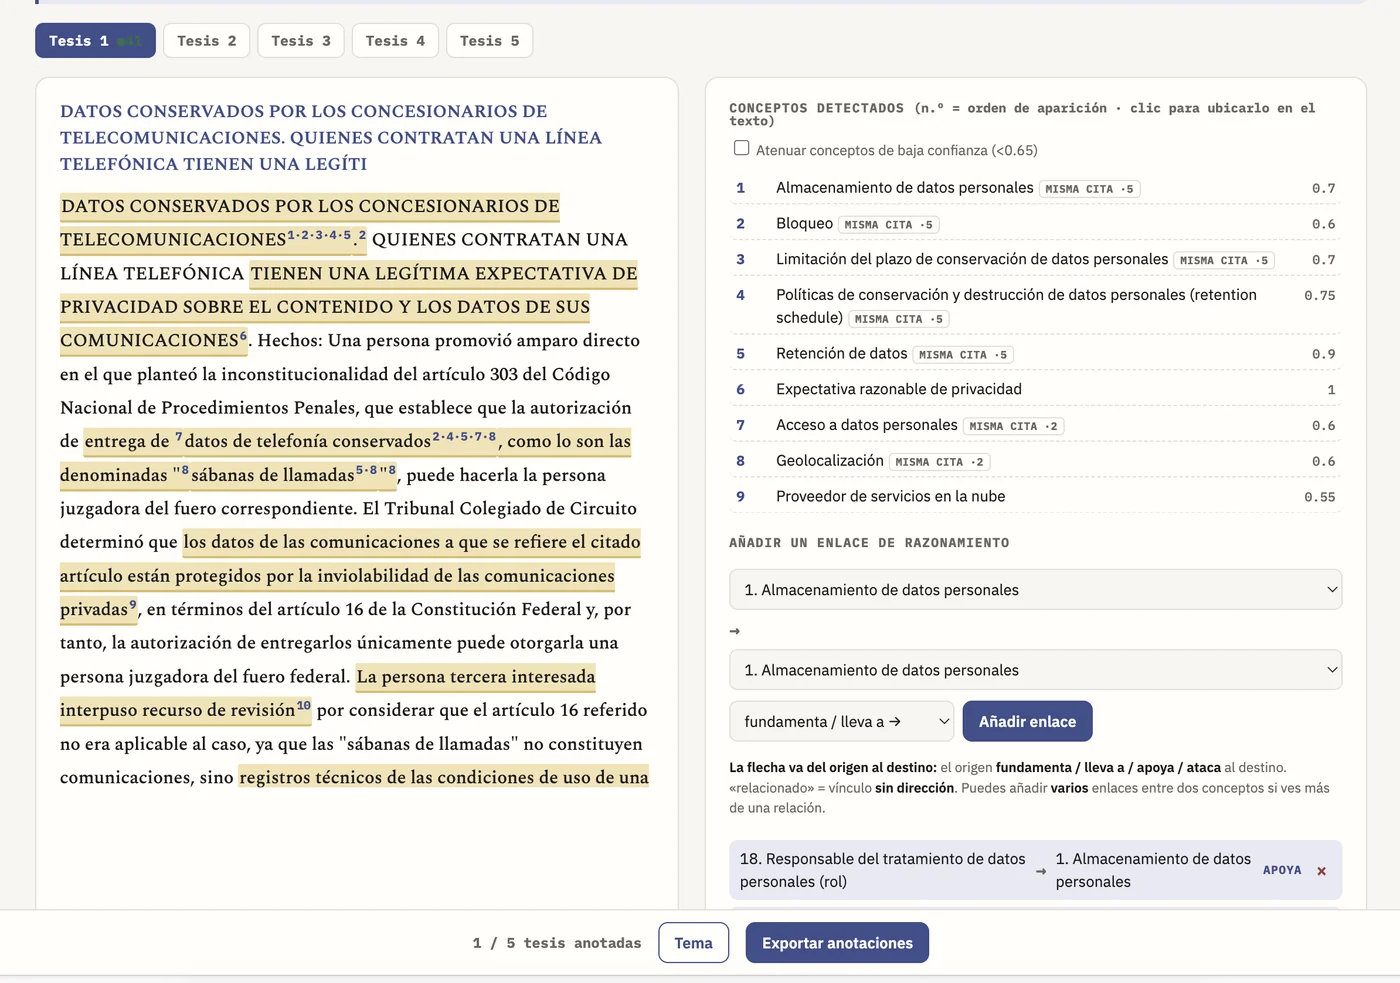
Task: Click confidence value 0.9 for Retención de datos
Action: click(x=1323, y=354)
